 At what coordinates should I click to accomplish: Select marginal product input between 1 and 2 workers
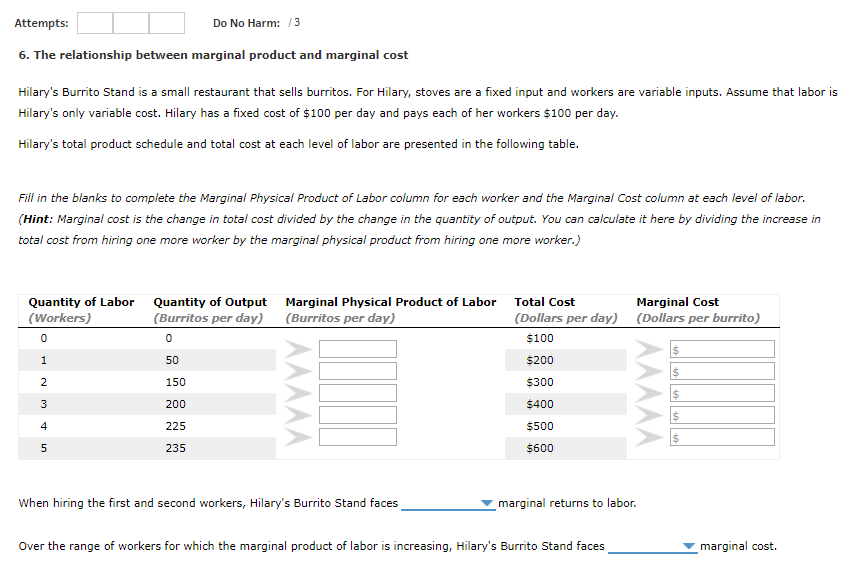tap(358, 371)
